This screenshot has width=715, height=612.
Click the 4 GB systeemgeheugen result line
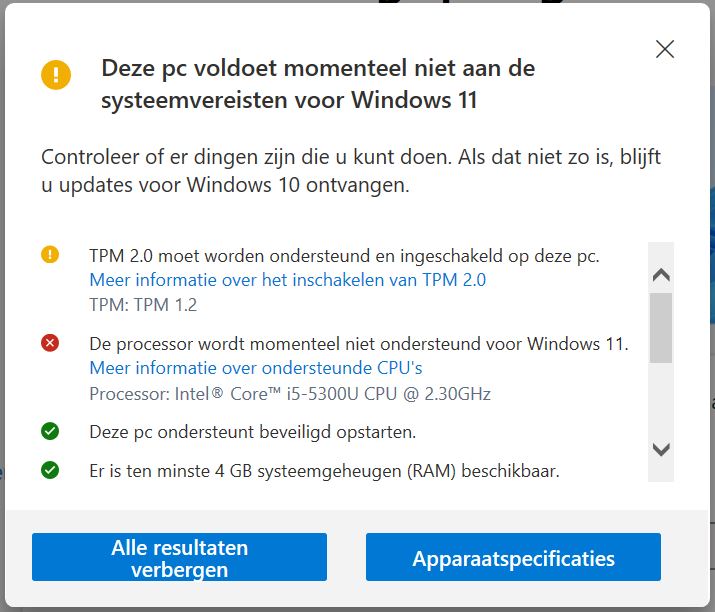click(x=324, y=470)
